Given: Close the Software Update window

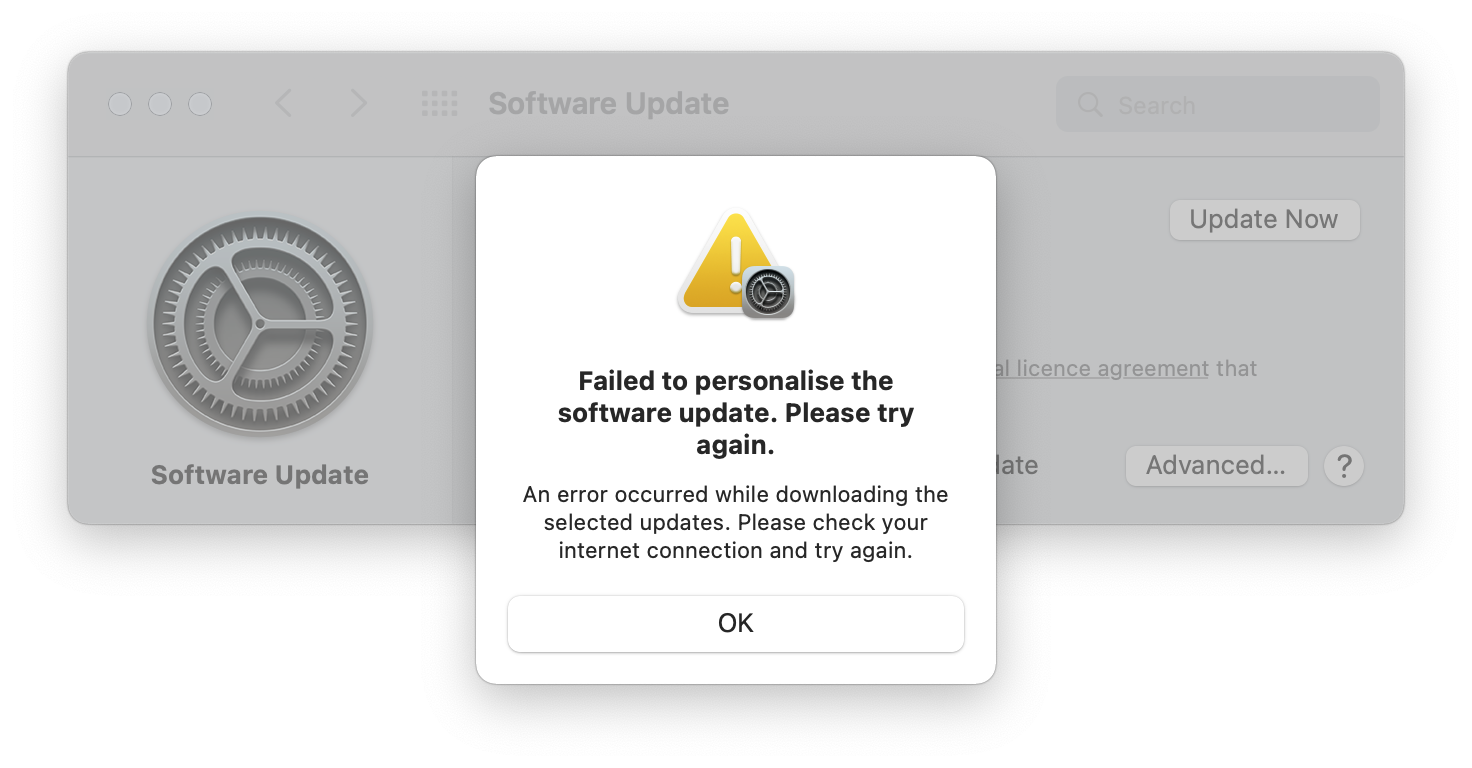Looking at the screenshot, I should tap(120, 104).
